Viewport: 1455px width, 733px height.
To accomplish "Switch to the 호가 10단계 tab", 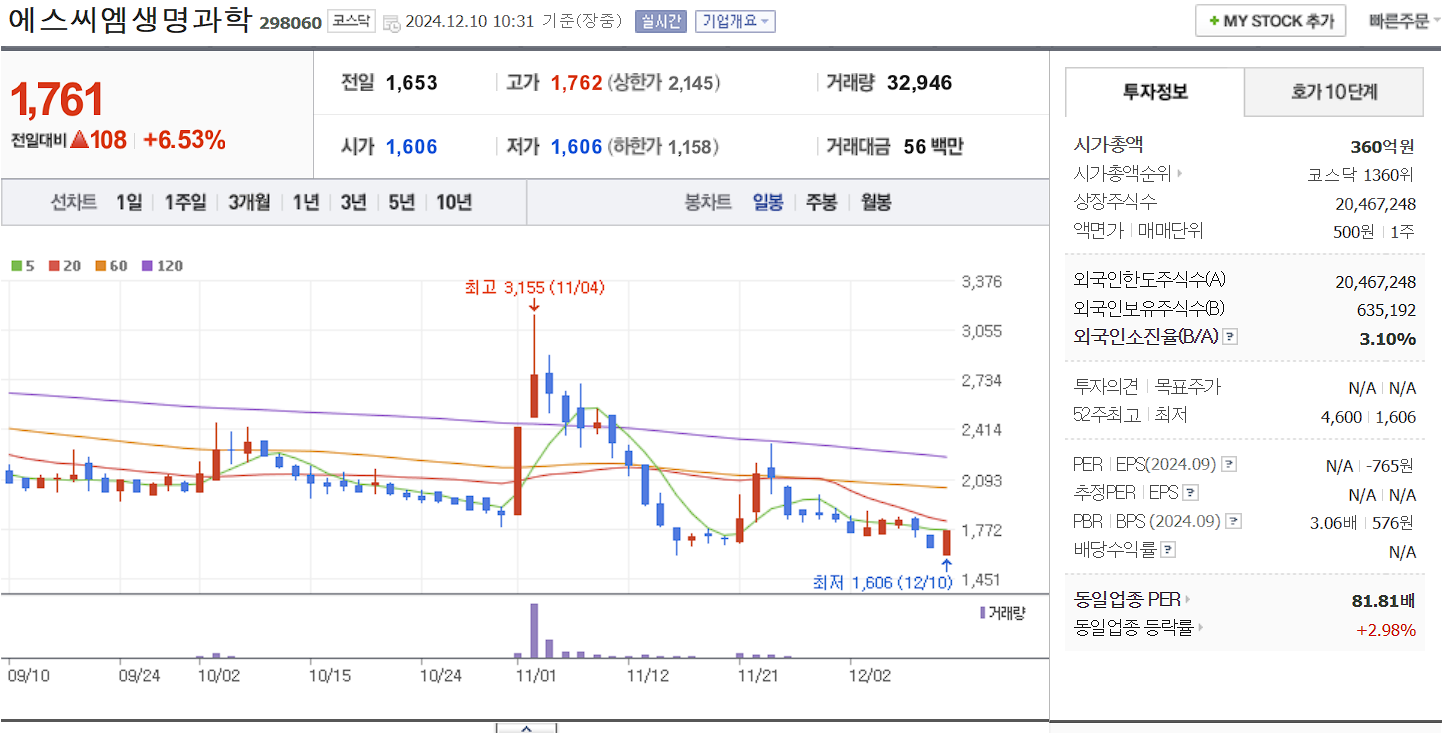I will pyautogui.click(x=1333, y=91).
